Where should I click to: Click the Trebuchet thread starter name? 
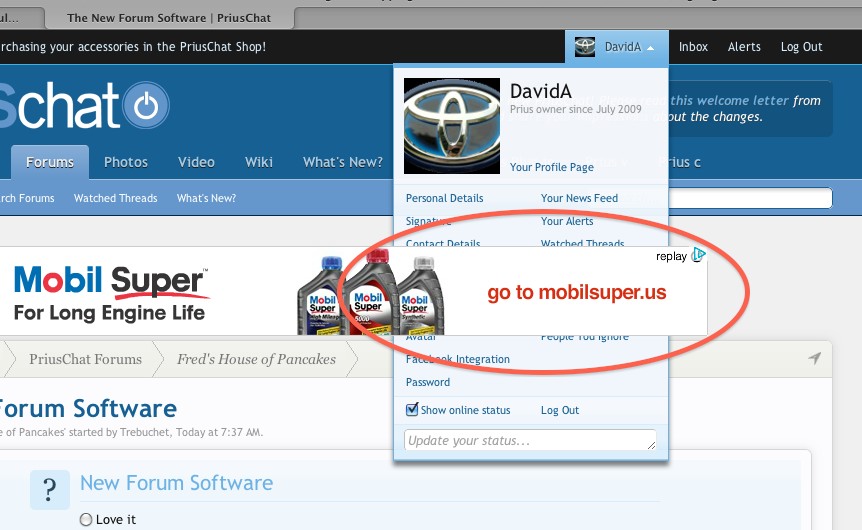(x=145, y=432)
